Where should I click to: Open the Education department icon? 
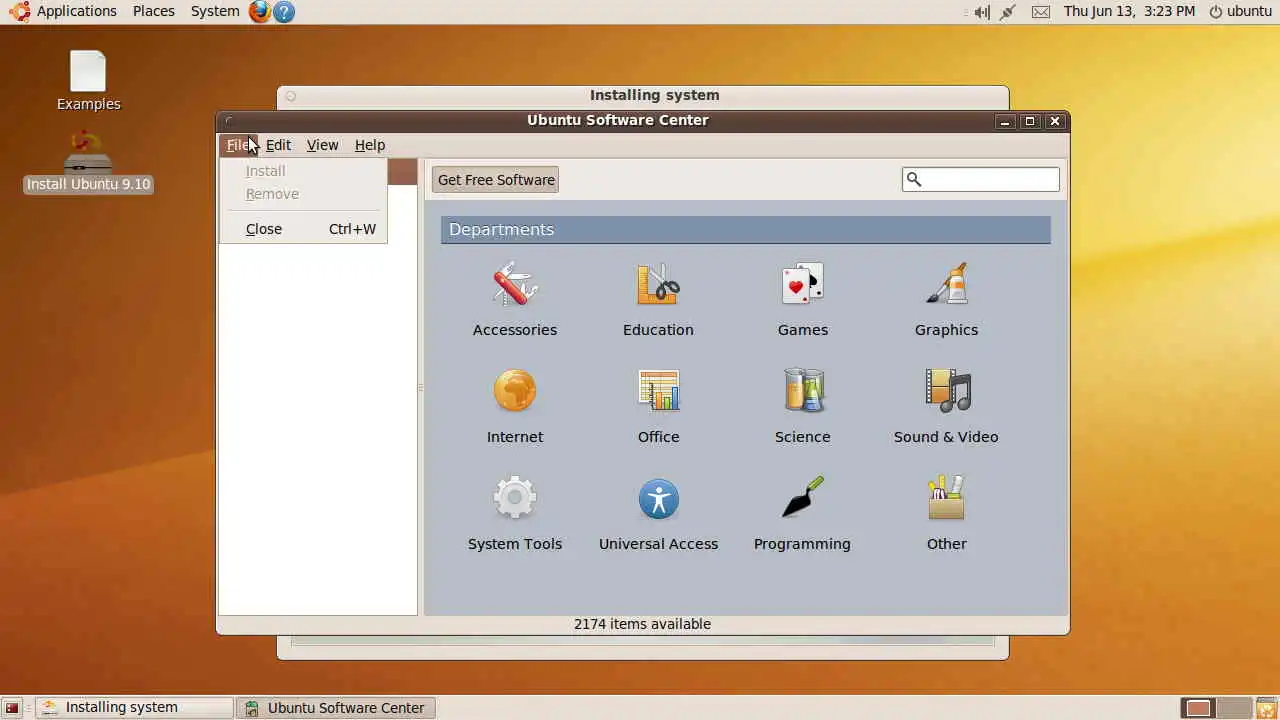pyautogui.click(x=658, y=285)
